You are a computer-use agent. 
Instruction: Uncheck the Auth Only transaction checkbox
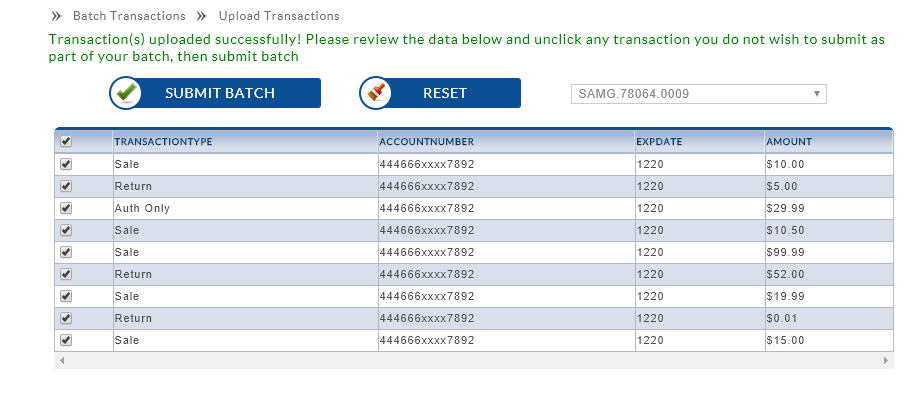(x=66, y=208)
